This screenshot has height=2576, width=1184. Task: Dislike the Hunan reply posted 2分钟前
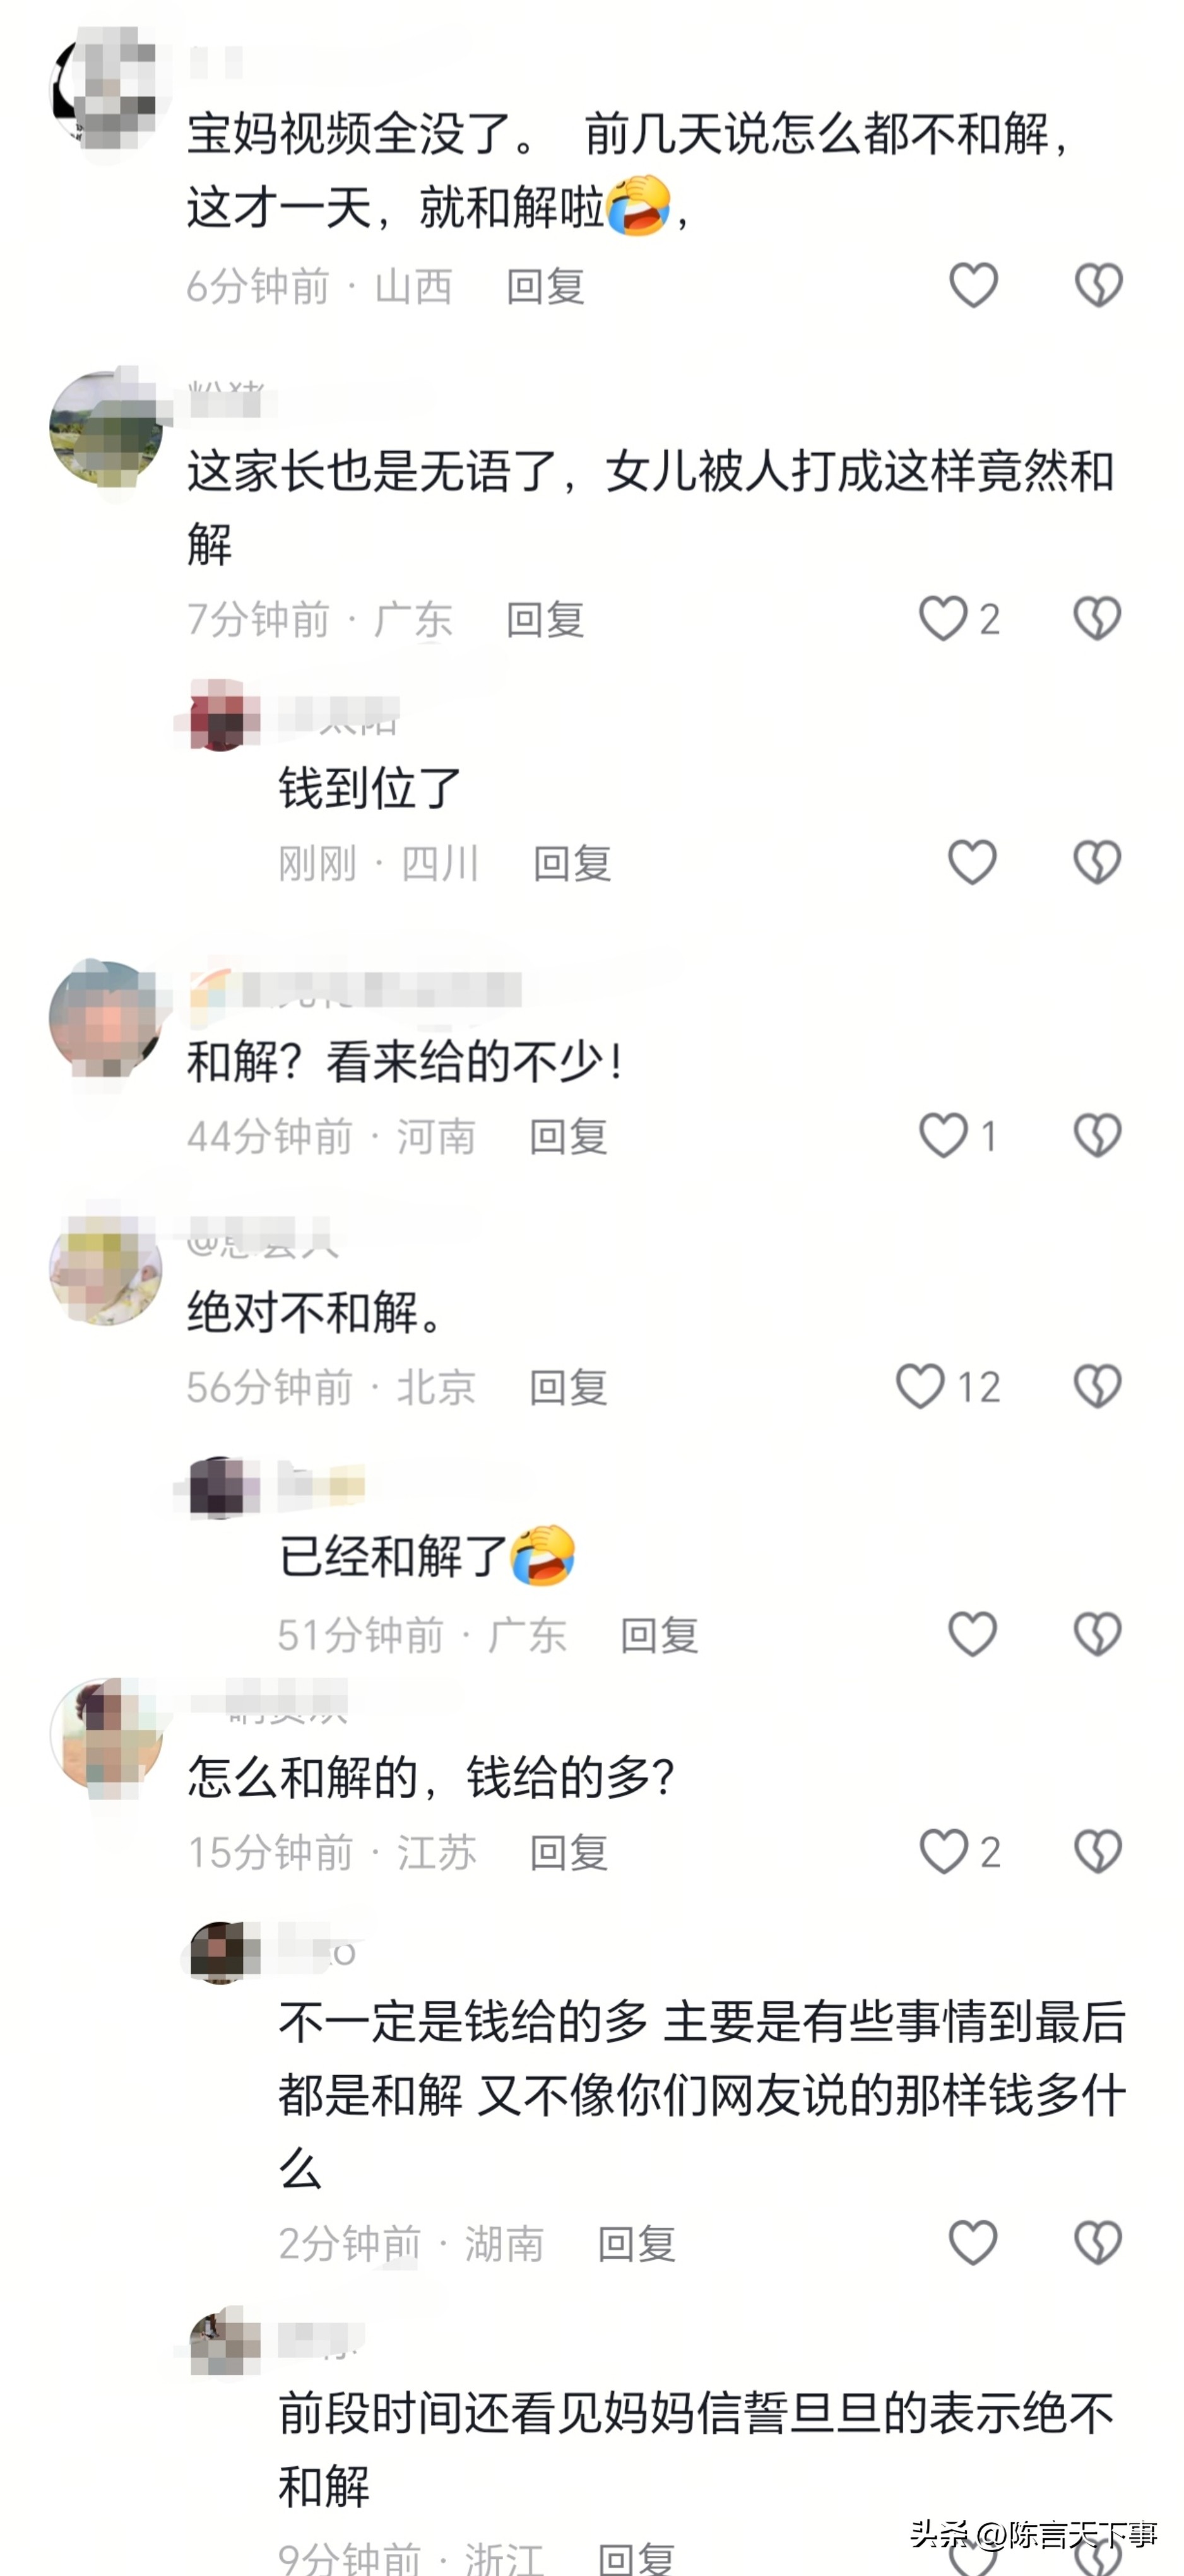pos(1098,2243)
